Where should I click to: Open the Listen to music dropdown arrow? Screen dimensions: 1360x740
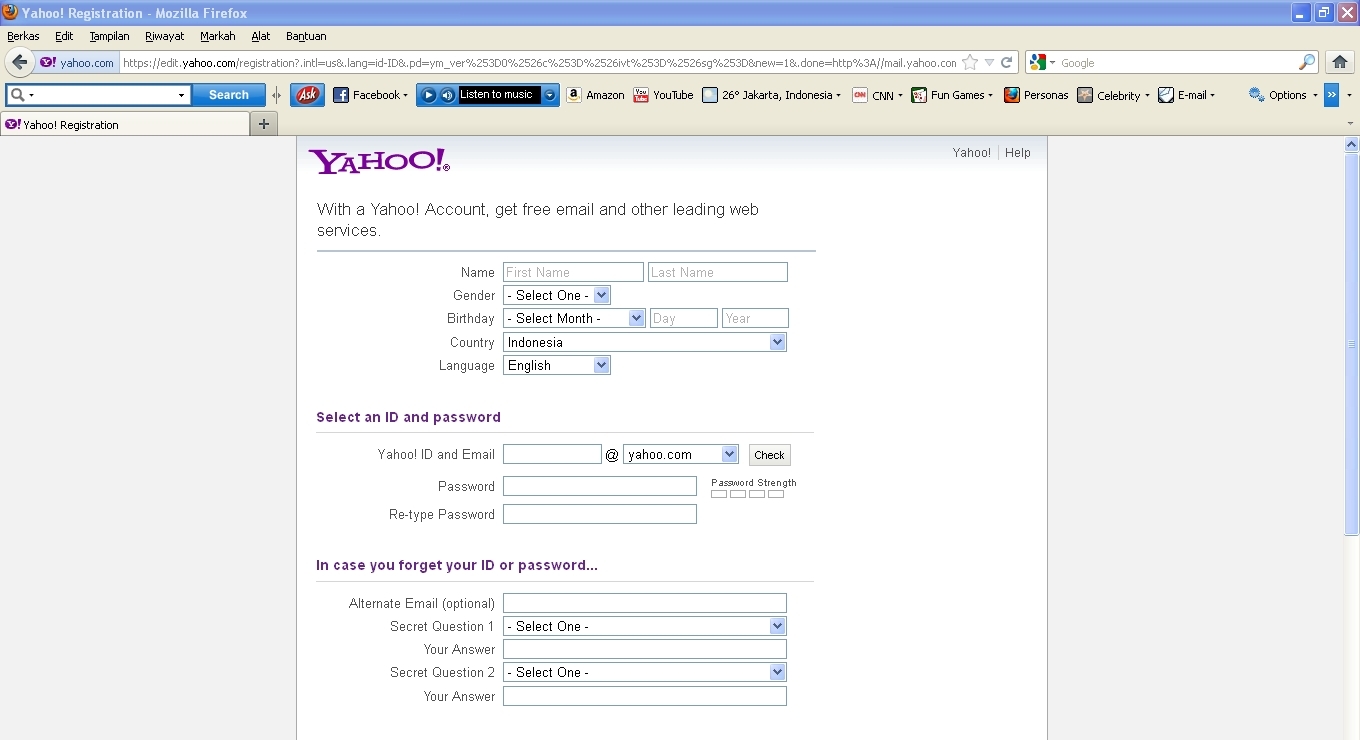coord(549,95)
